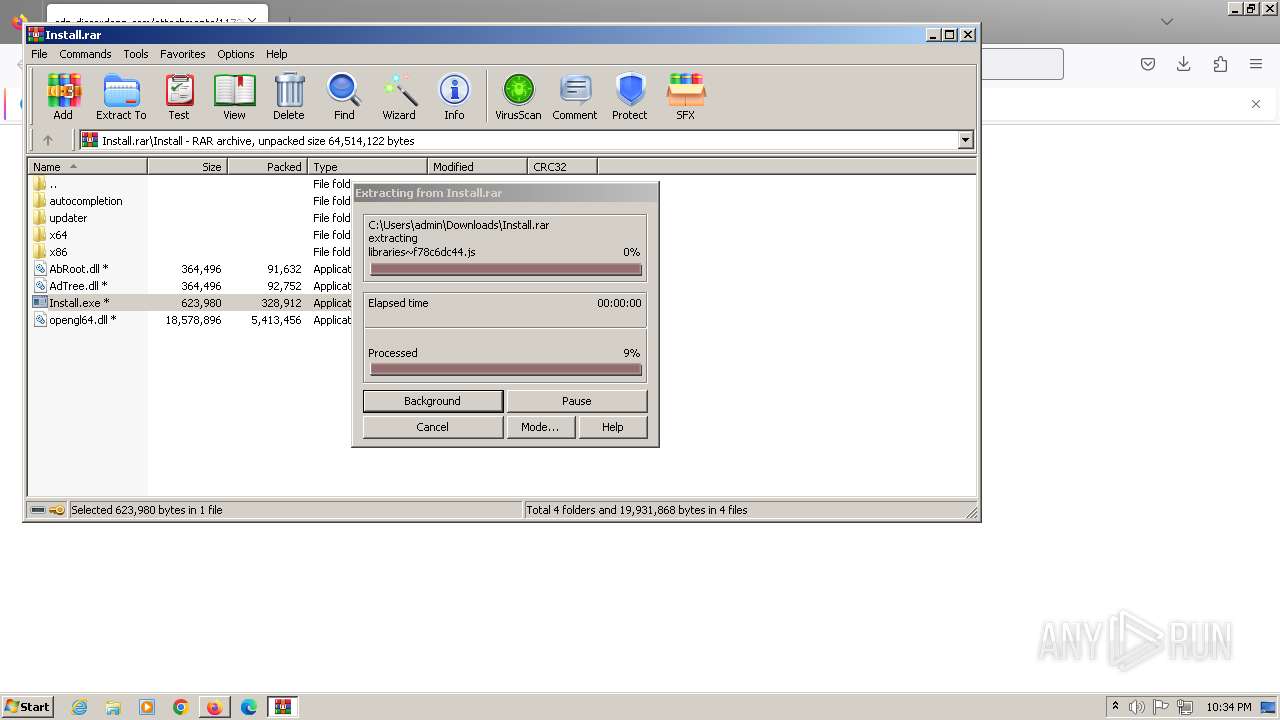Open the Windows Start menu

tap(27, 706)
